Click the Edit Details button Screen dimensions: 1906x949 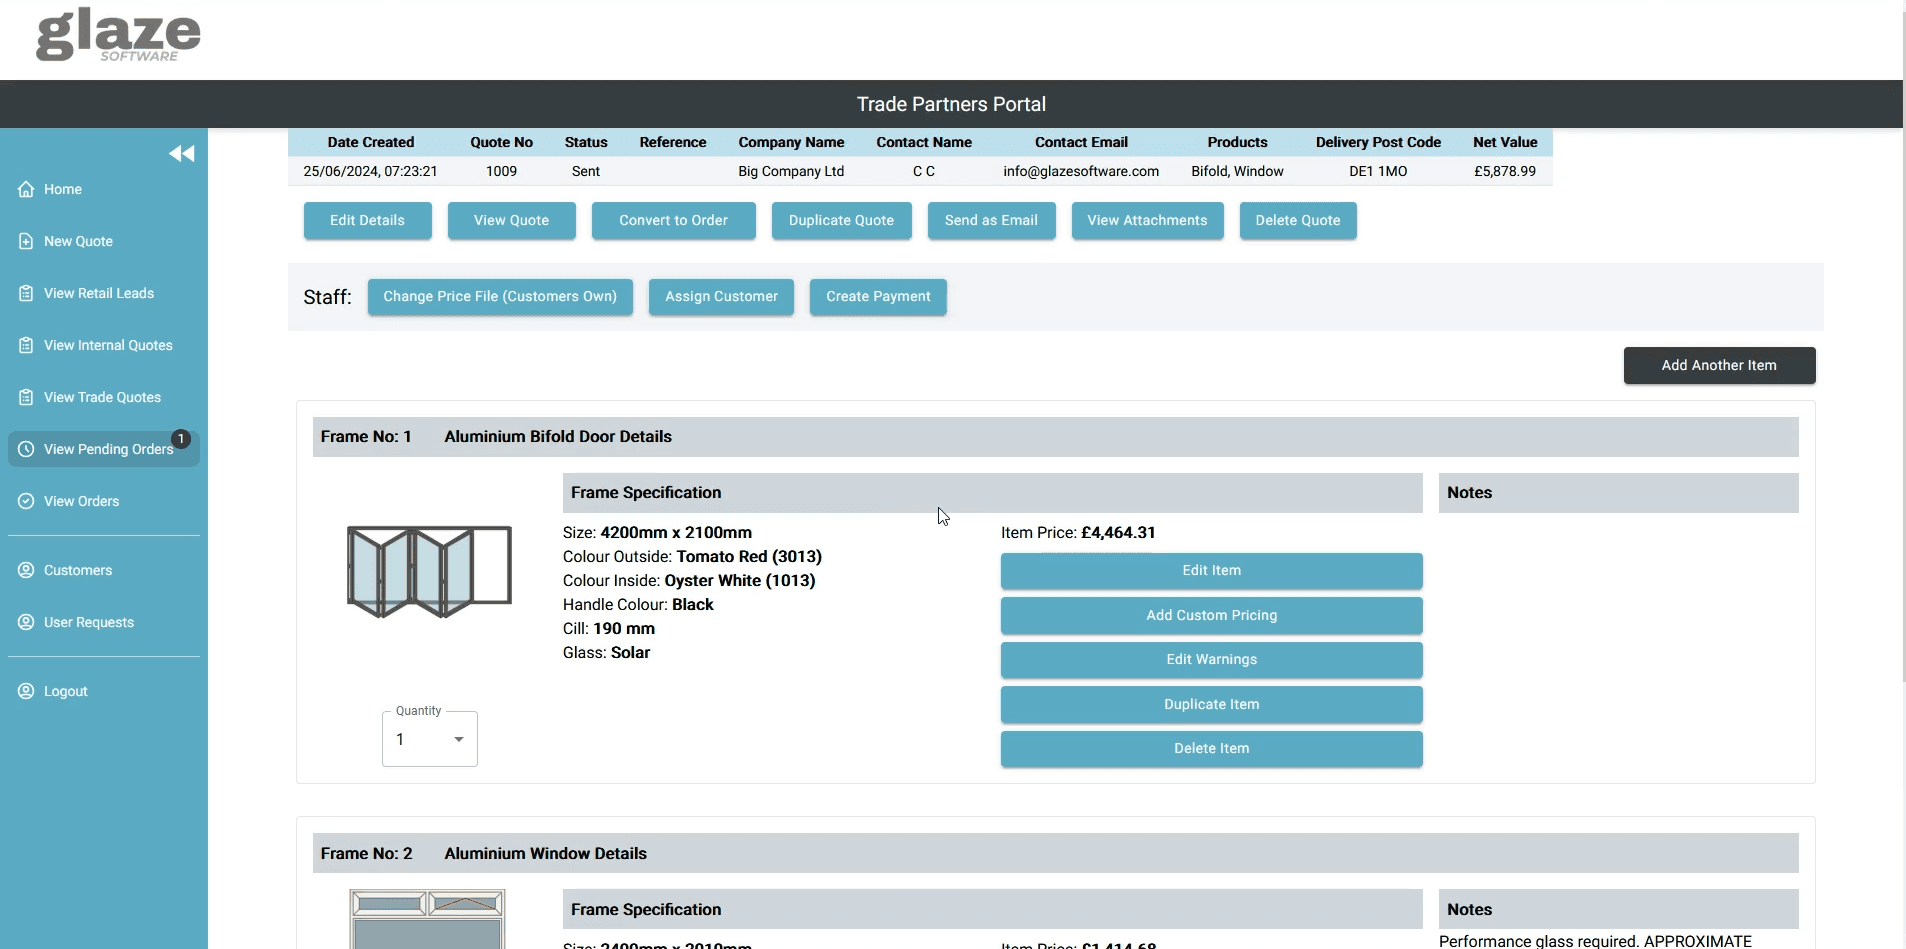point(367,220)
